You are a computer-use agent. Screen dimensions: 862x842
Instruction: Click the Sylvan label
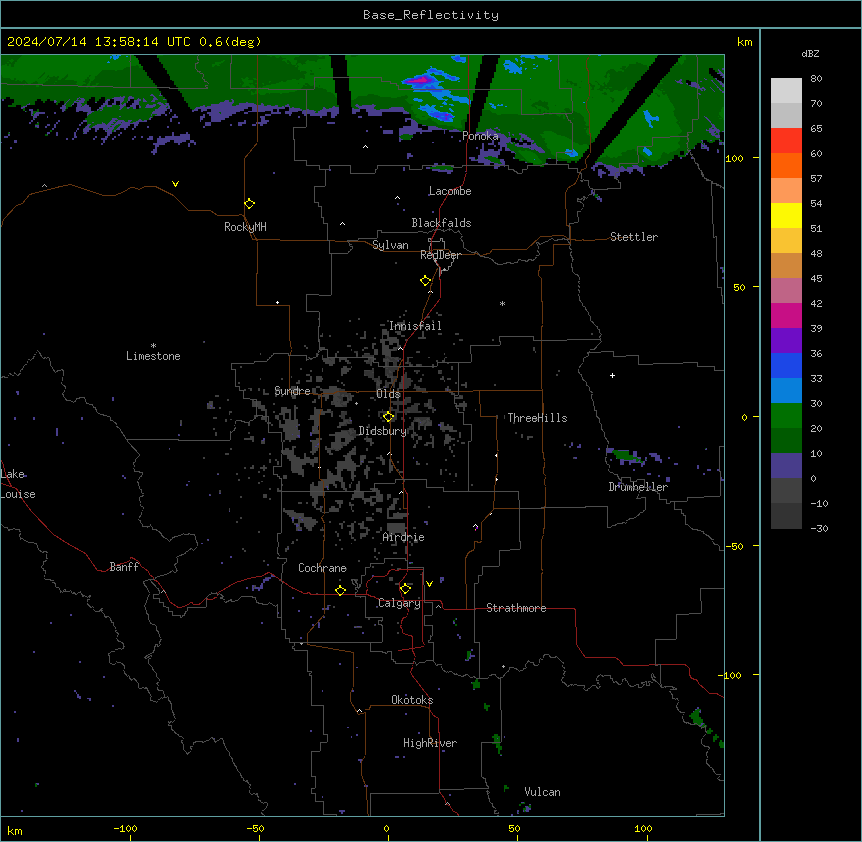(390, 245)
